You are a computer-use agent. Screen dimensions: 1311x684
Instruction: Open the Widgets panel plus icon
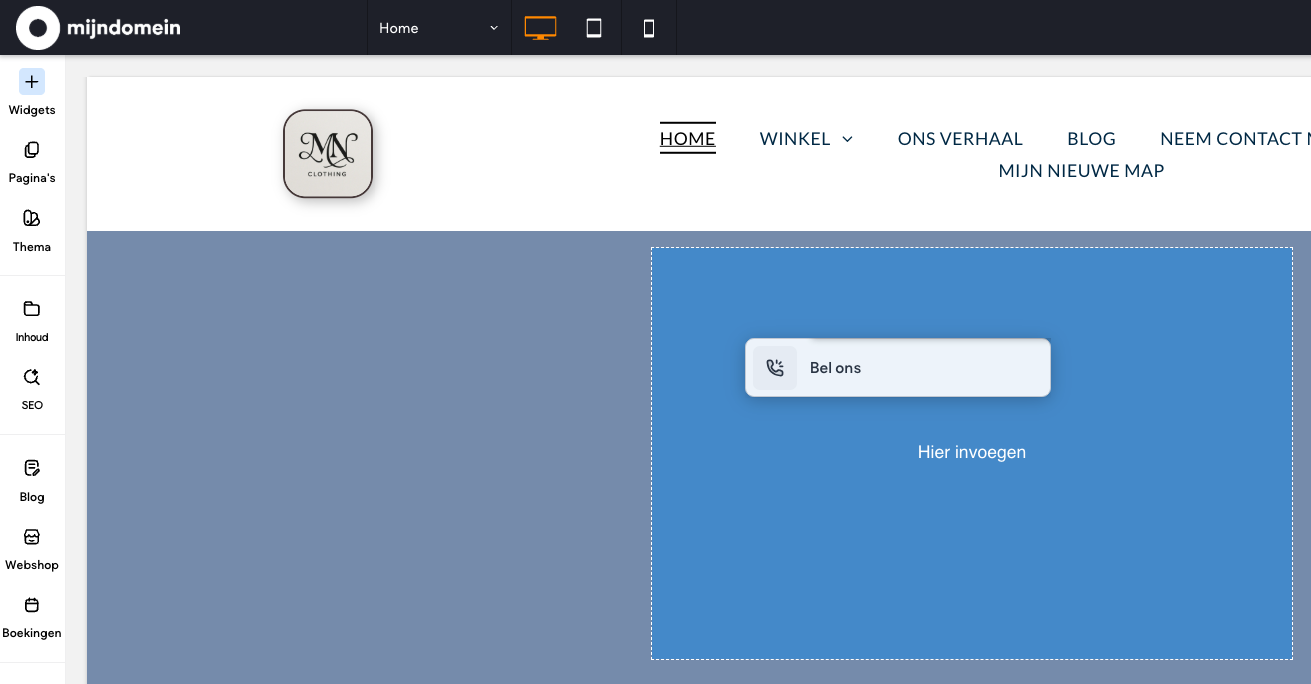click(32, 82)
